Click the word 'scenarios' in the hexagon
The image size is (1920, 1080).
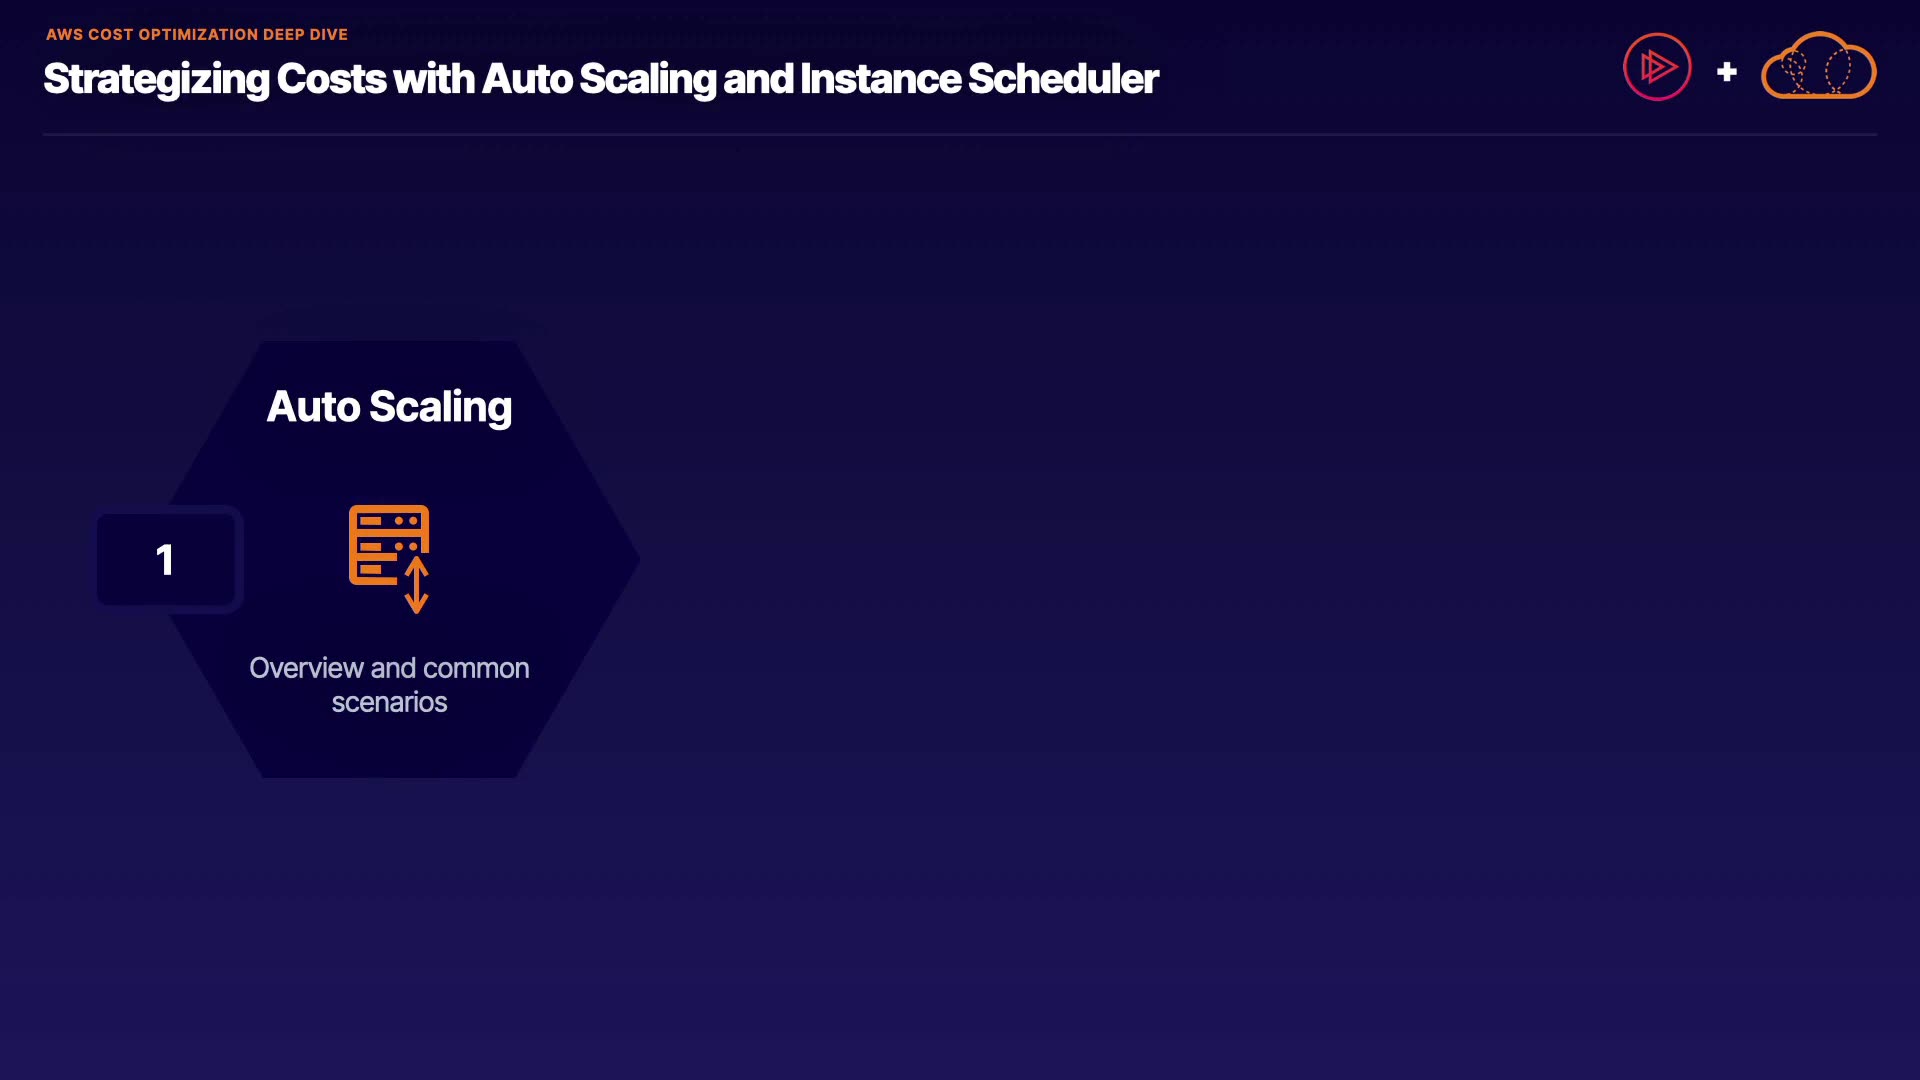click(389, 702)
